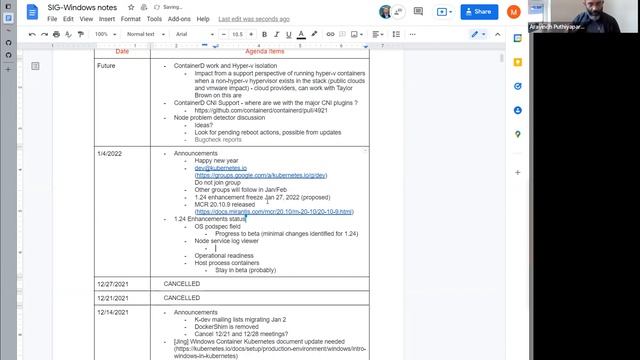Screen dimensions: 640x360
Task: Click the Node service log viewer line
Action: [227, 241]
